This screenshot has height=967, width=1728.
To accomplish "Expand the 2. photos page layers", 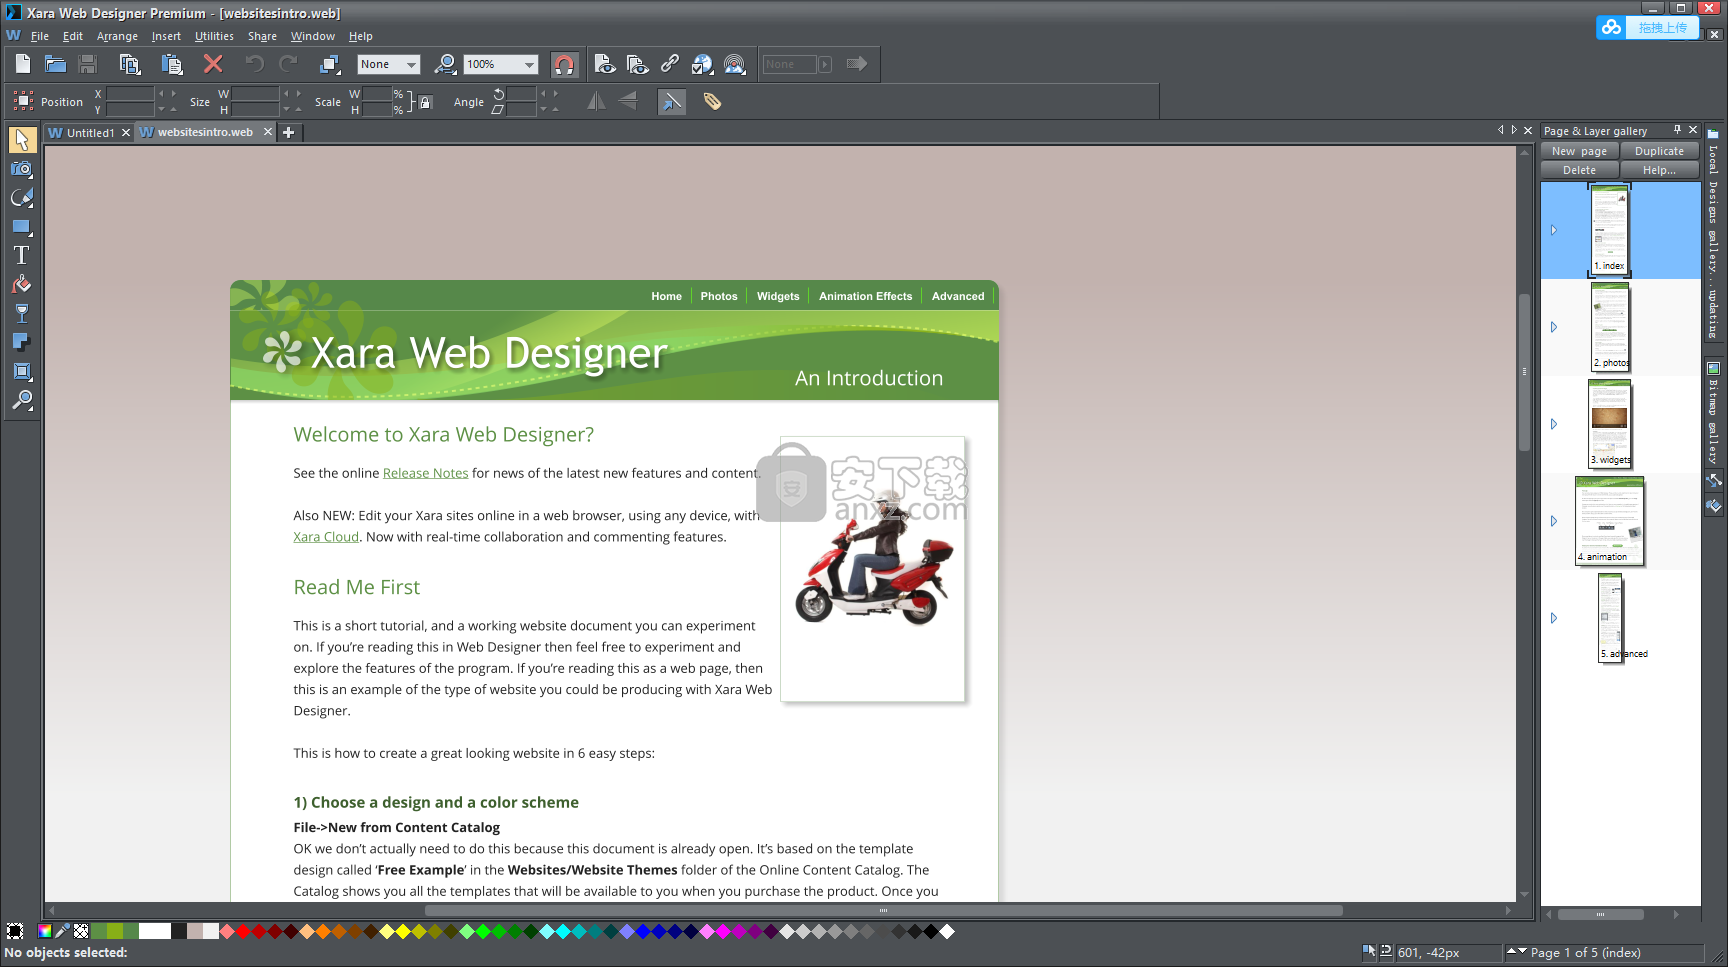I will click(x=1553, y=327).
